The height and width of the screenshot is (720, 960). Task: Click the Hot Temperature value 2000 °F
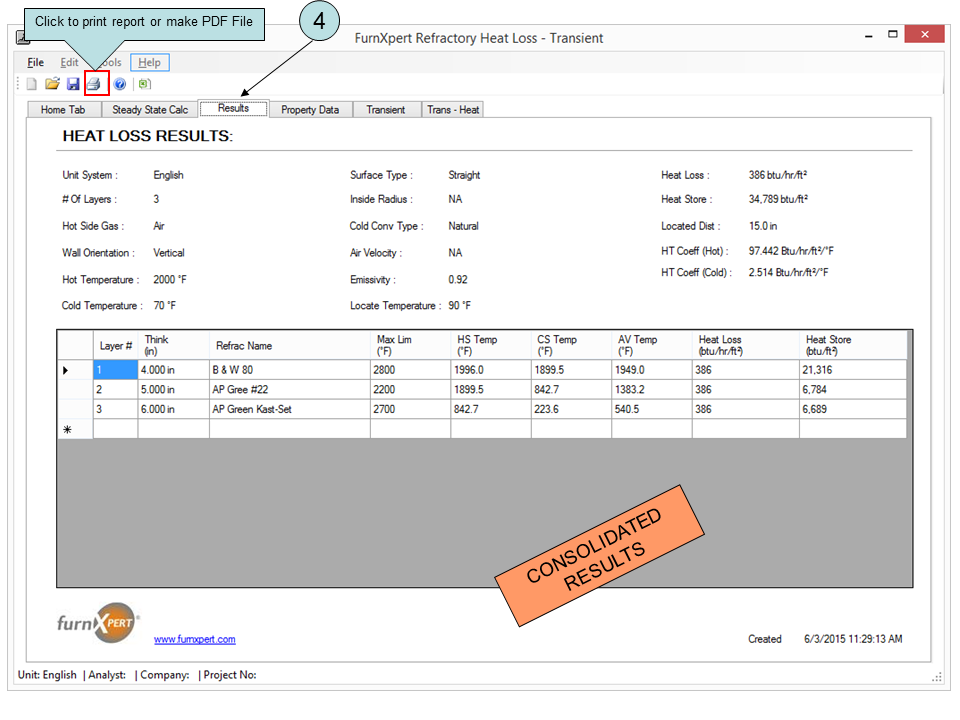coord(170,280)
